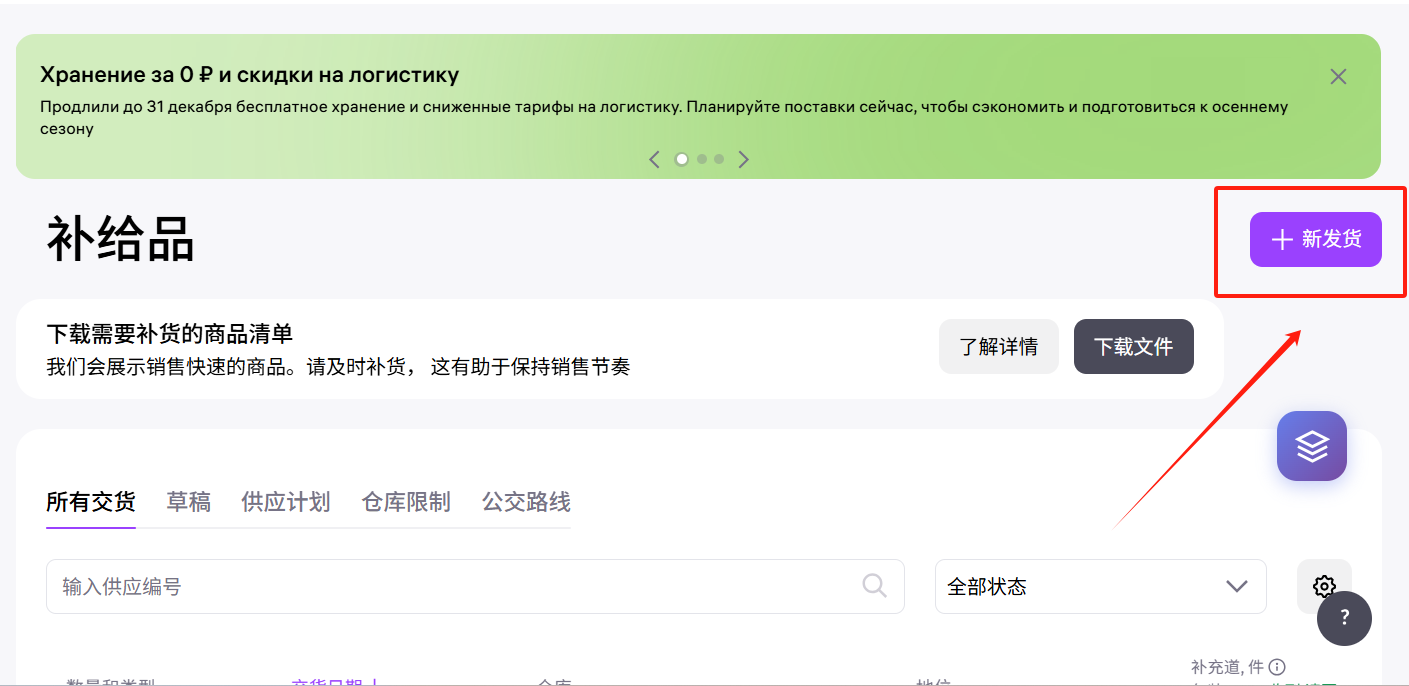
Task: Expand the 全部状态 status dropdown
Action: (x=1100, y=587)
